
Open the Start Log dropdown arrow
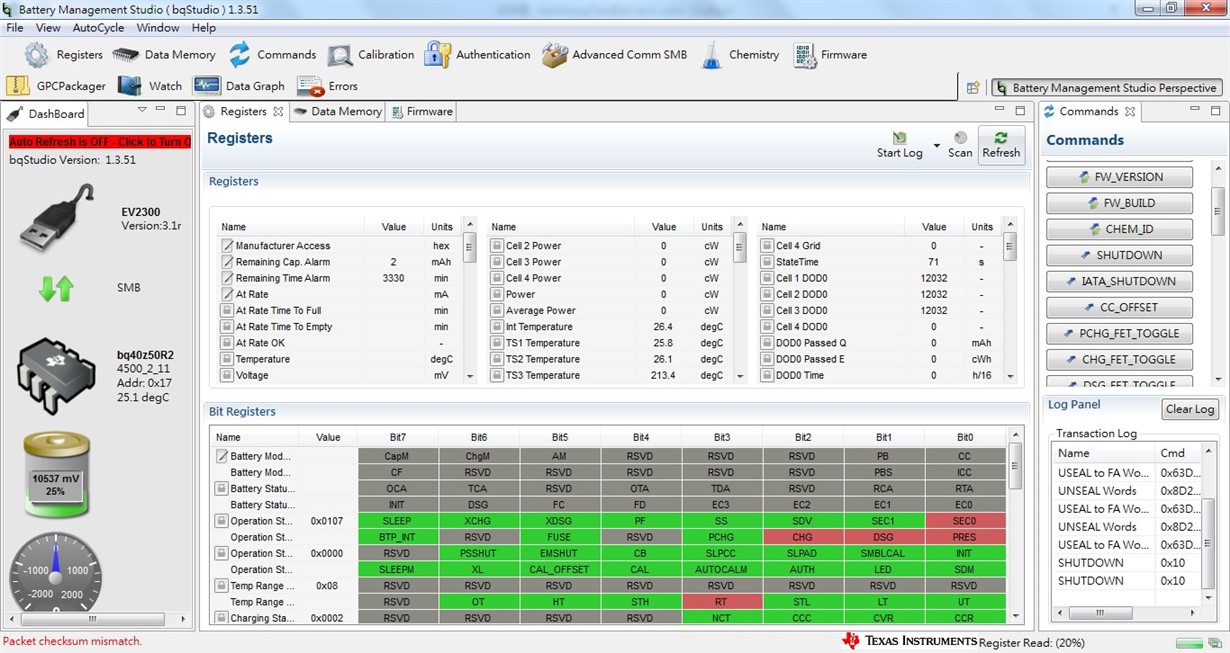[x=937, y=146]
